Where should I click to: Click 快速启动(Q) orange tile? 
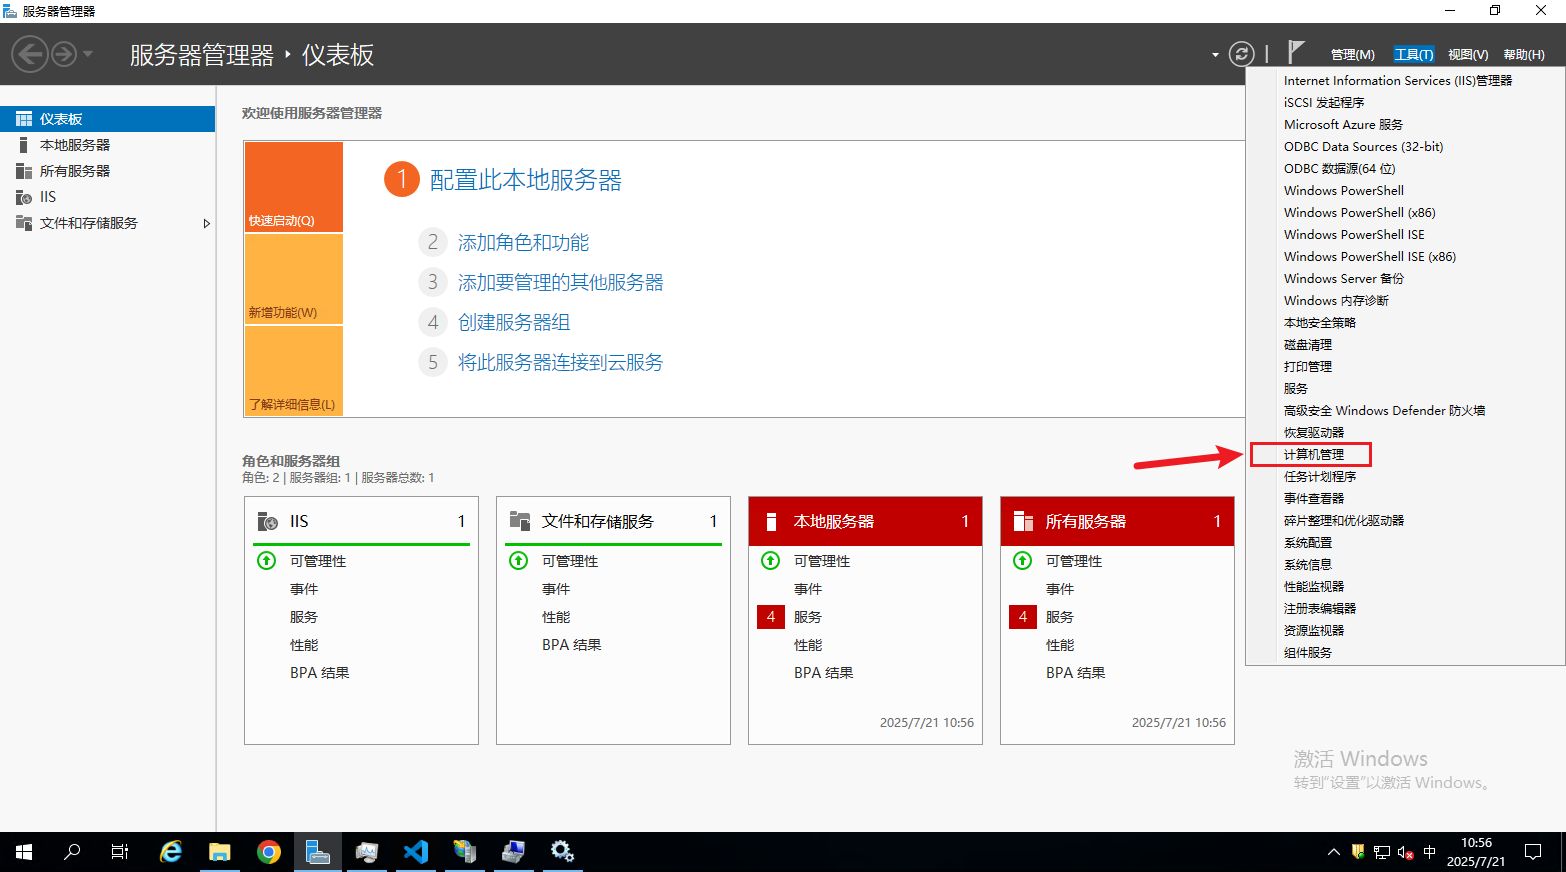click(293, 187)
